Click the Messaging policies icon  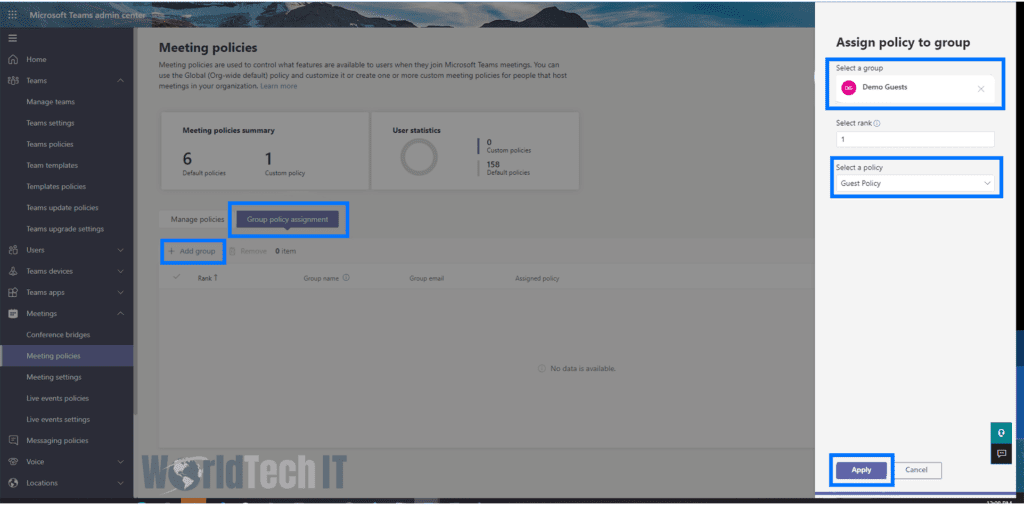12,440
